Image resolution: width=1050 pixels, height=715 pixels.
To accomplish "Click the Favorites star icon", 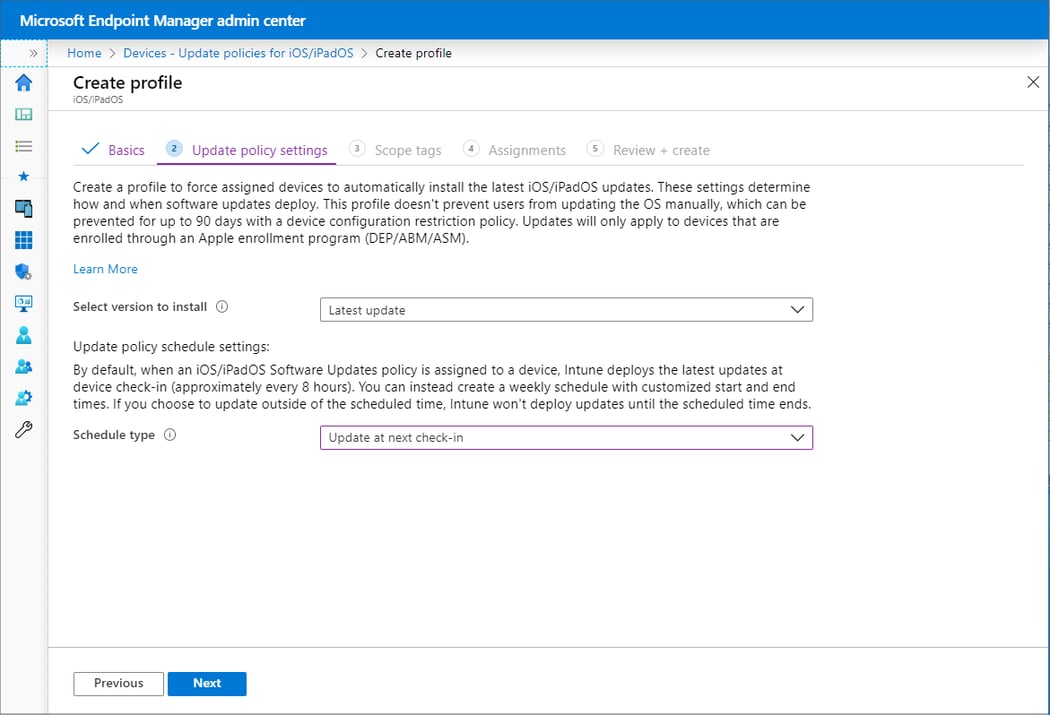I will pos(22,176).
